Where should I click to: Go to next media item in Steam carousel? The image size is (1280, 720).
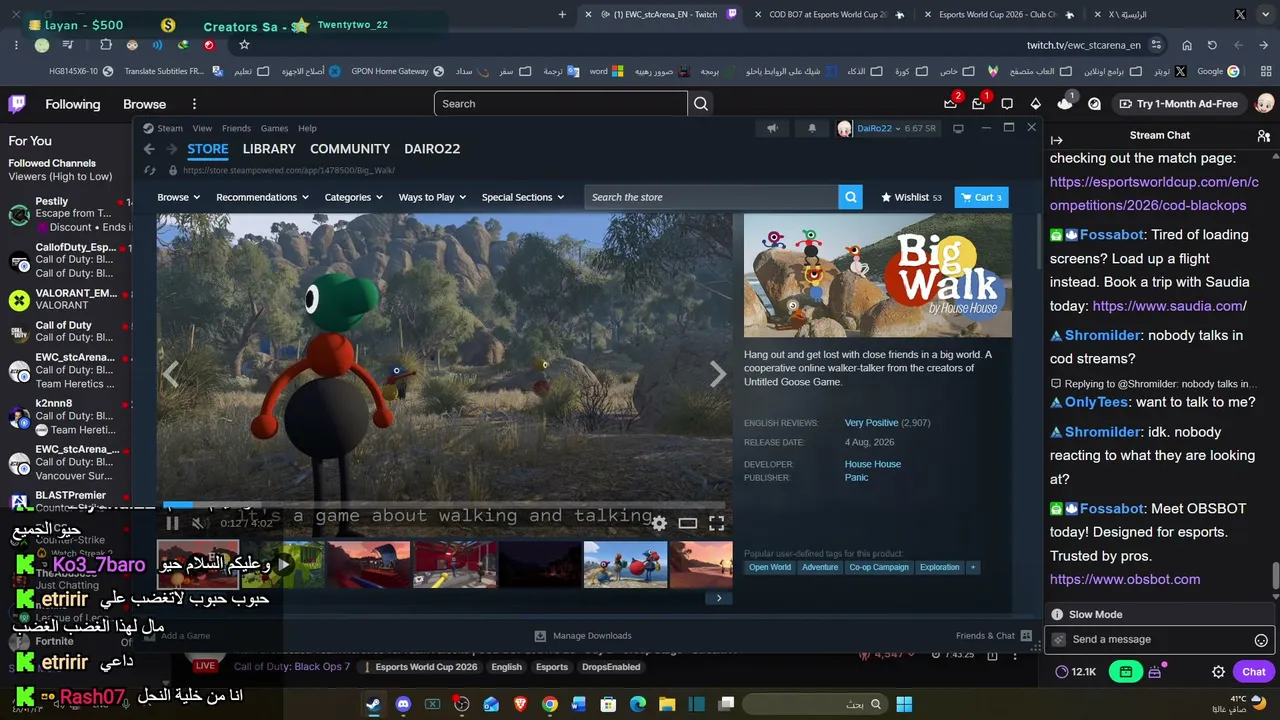click(x=718, y=374)
